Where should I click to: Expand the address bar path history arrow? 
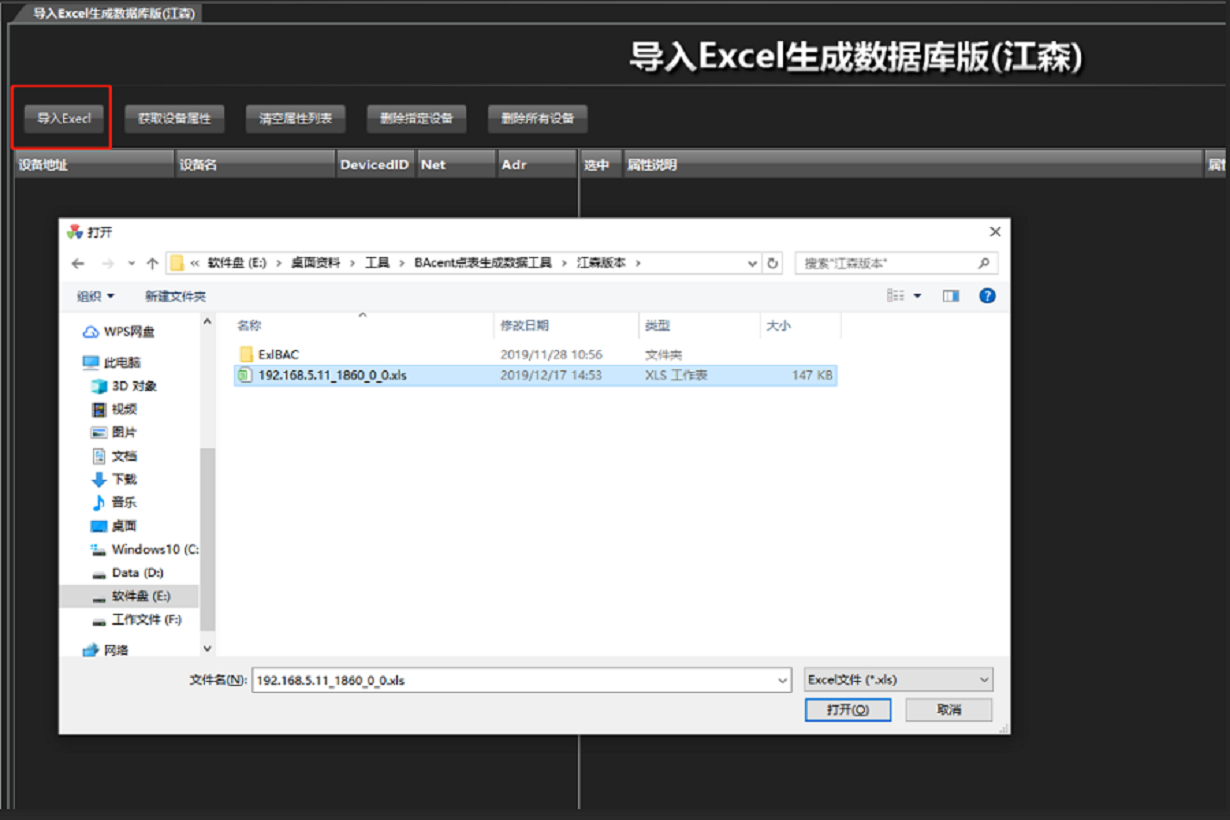tap(753, 263)
